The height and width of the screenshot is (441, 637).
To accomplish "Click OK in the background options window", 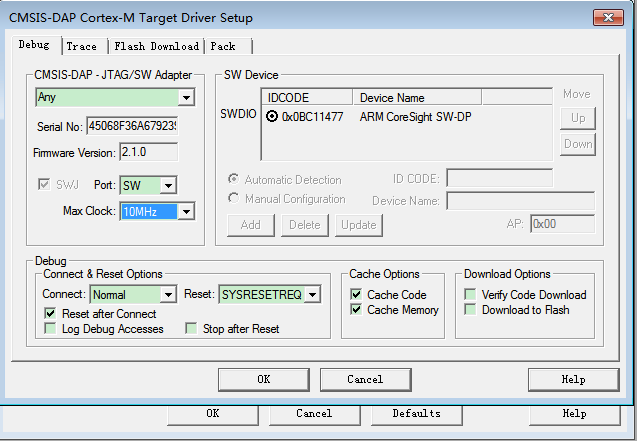I will tap(213, 414).
